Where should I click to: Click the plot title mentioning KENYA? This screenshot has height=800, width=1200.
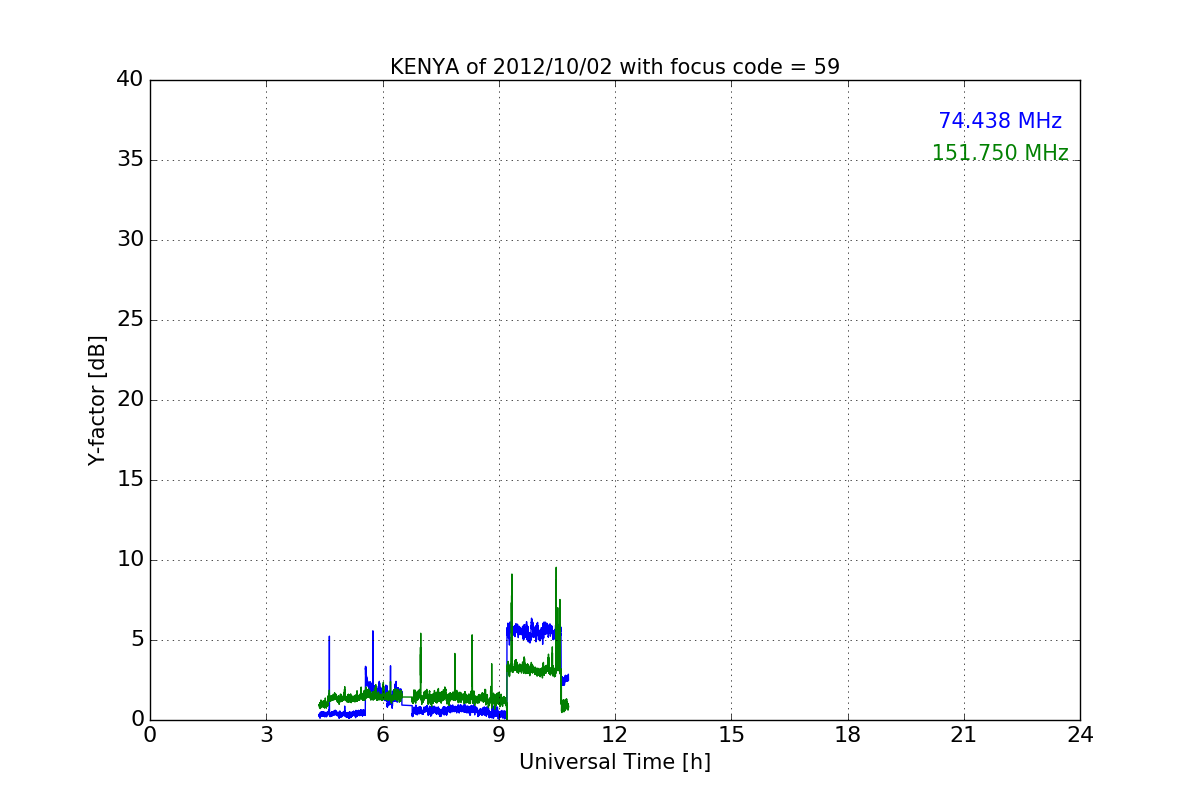pos(615,67)
